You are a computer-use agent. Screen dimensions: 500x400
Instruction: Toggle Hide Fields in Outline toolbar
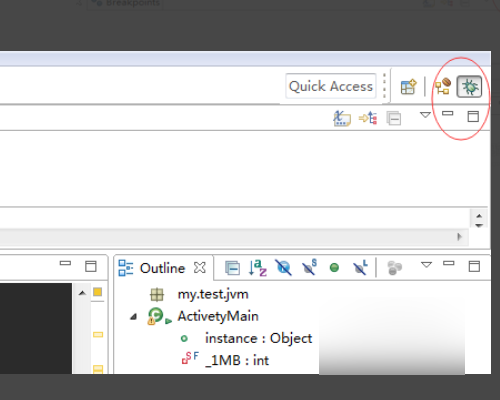283,268
